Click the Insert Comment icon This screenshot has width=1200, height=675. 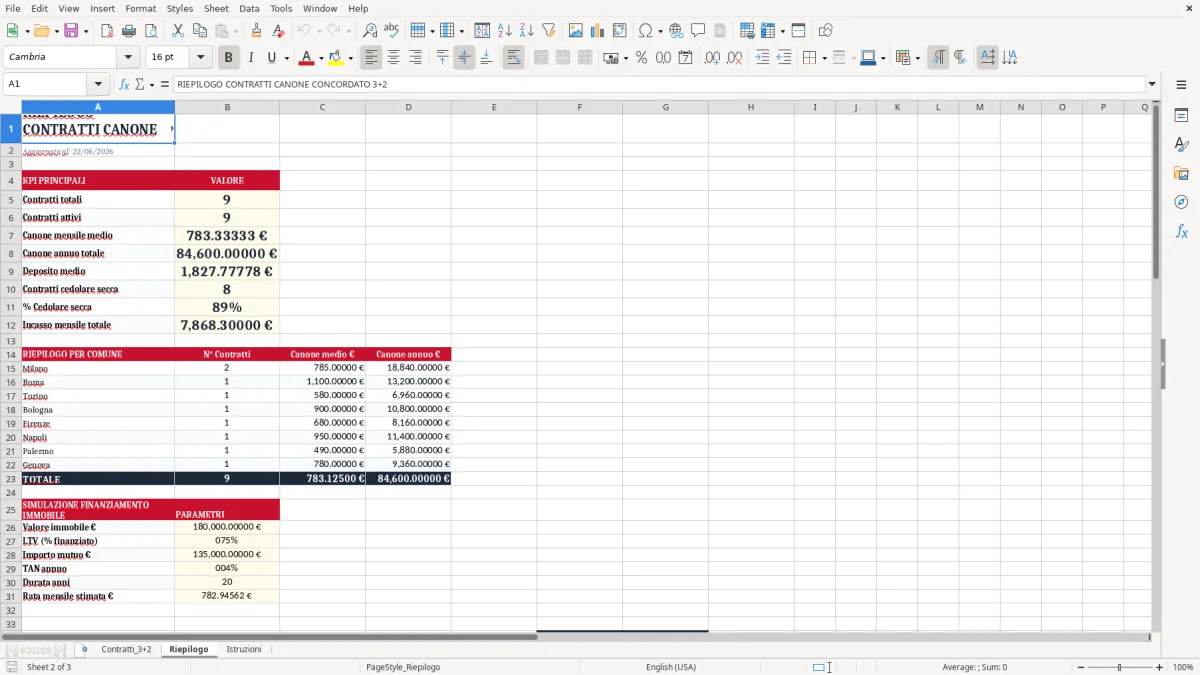[698, 31]
